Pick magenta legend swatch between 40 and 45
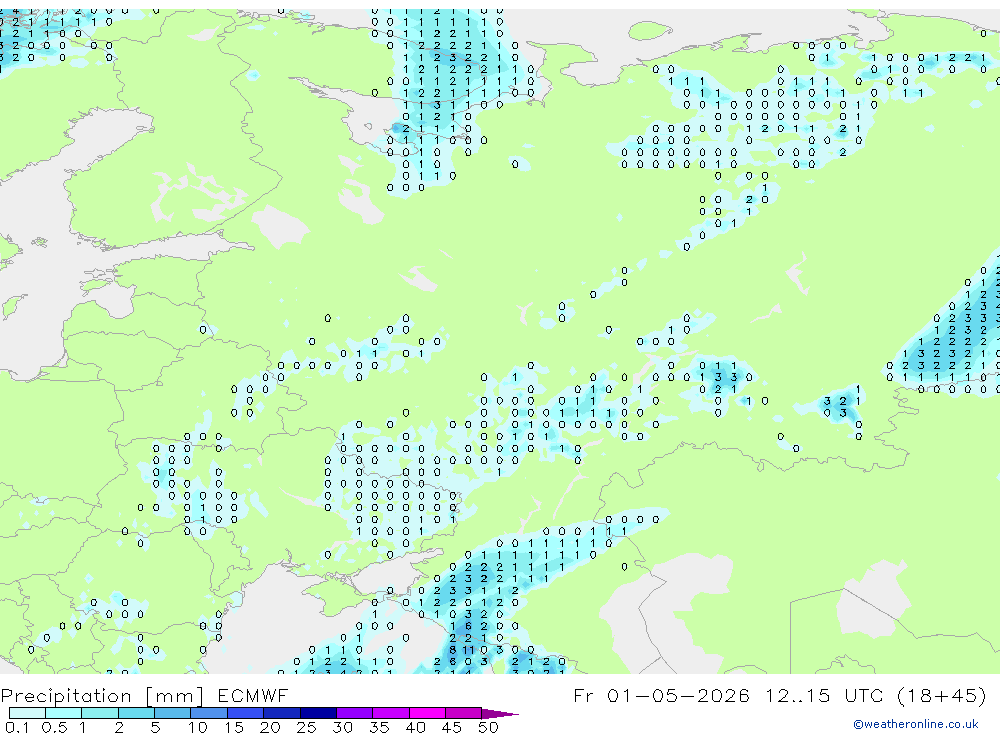 pos(427,713)
